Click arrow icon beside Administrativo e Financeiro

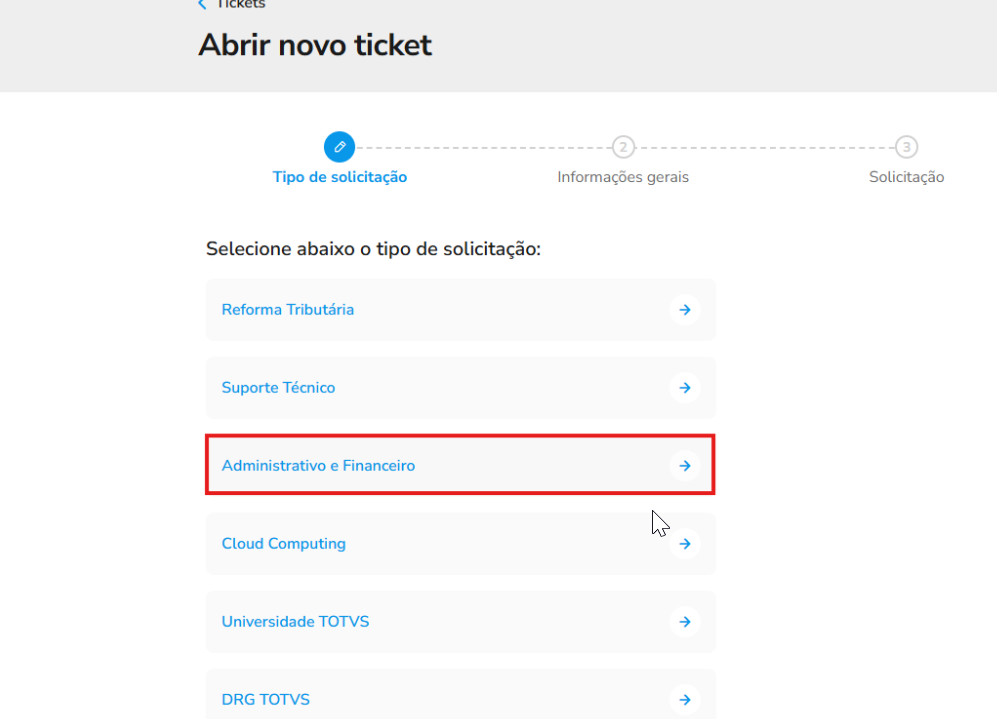point(685,466)
